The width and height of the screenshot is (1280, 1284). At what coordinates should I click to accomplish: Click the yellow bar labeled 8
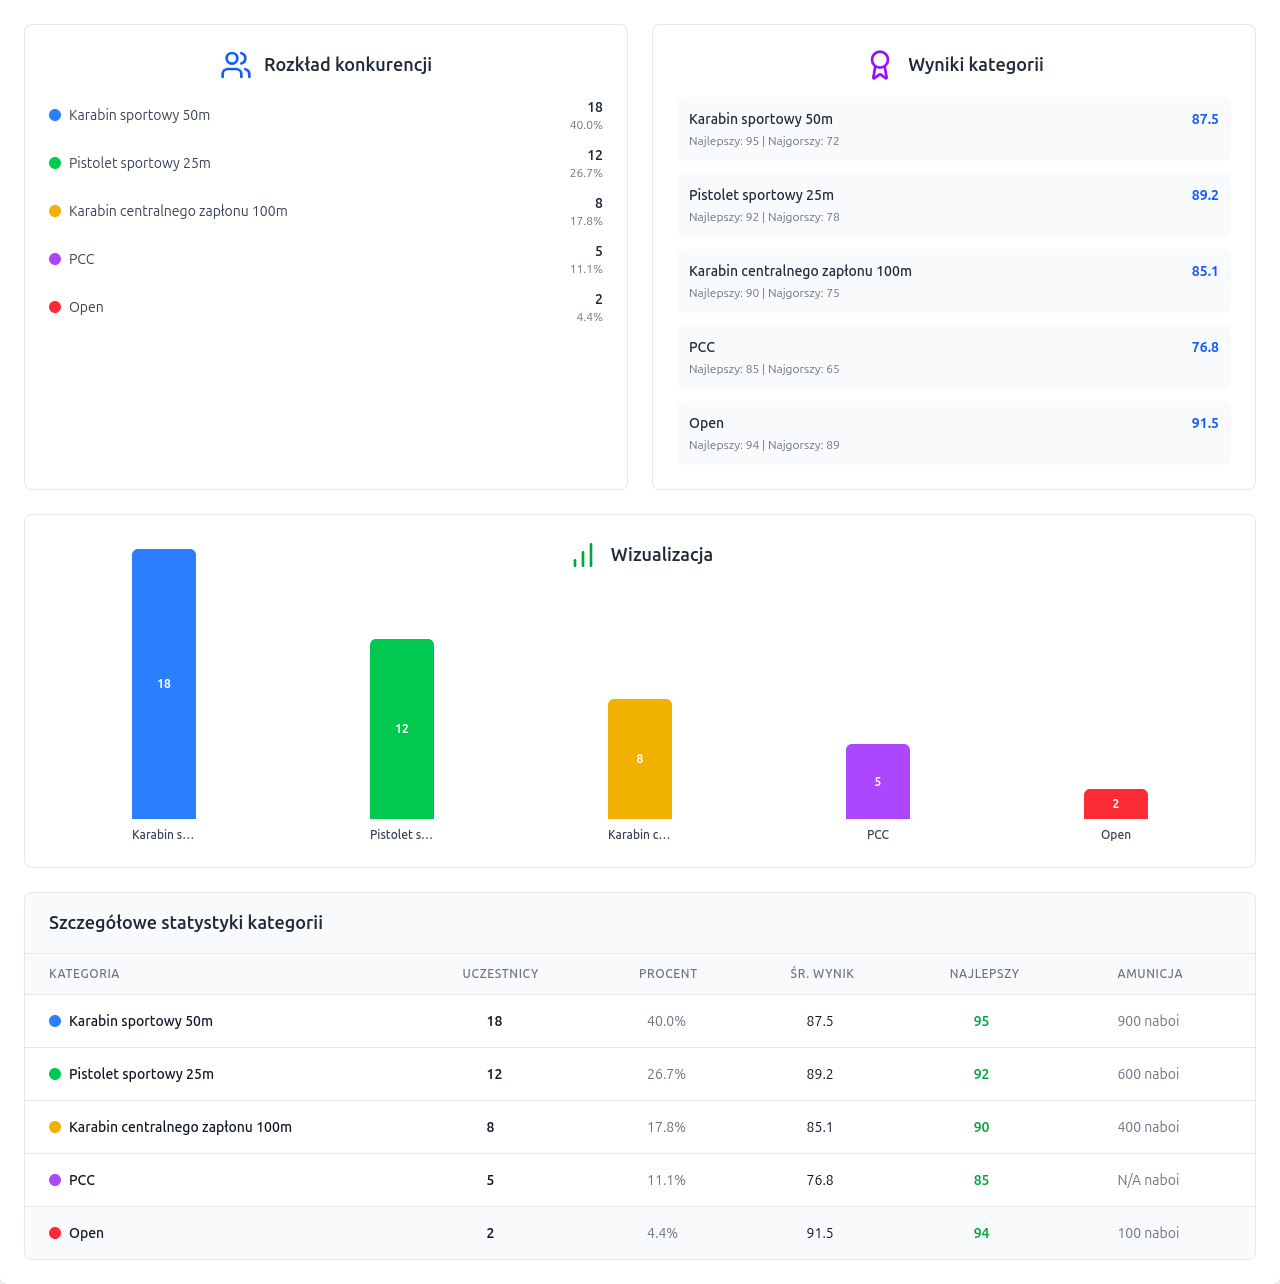point(640,759)
